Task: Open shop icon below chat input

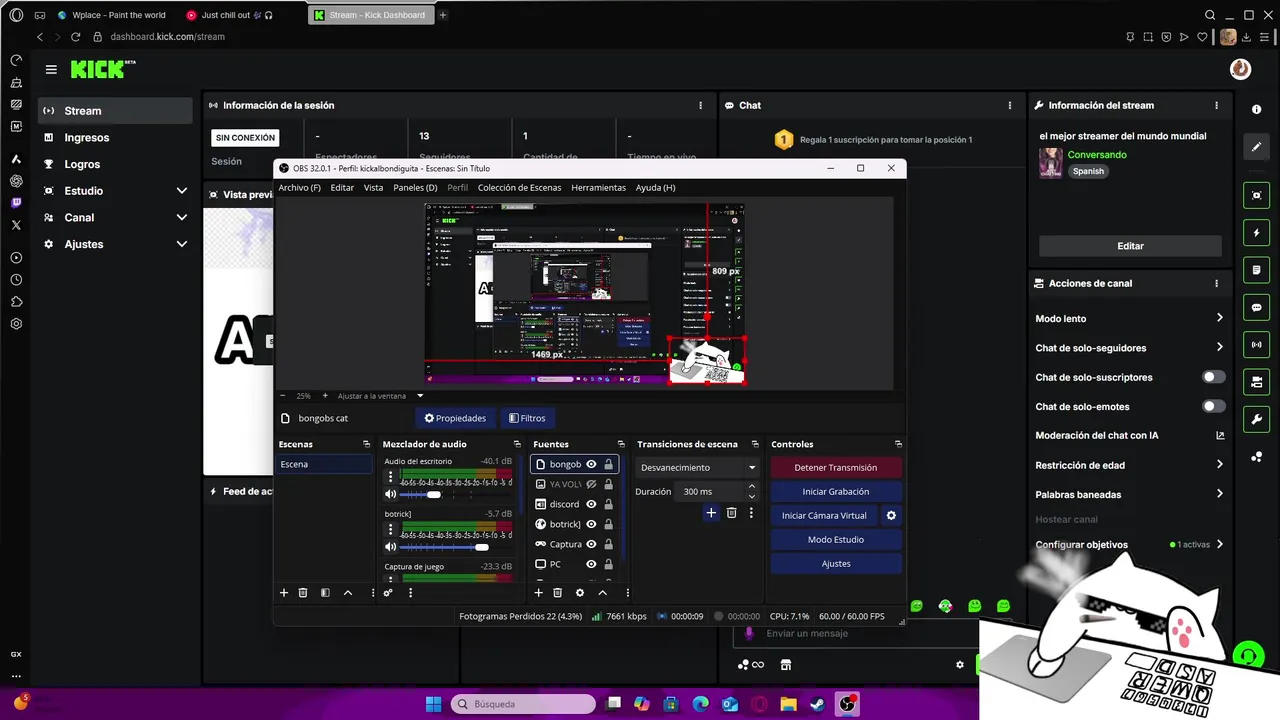Action: click(x=786, y=665)
